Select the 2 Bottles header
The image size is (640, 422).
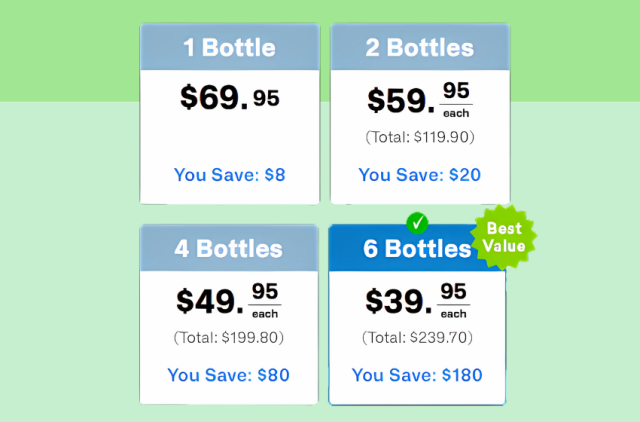(420, 47)
